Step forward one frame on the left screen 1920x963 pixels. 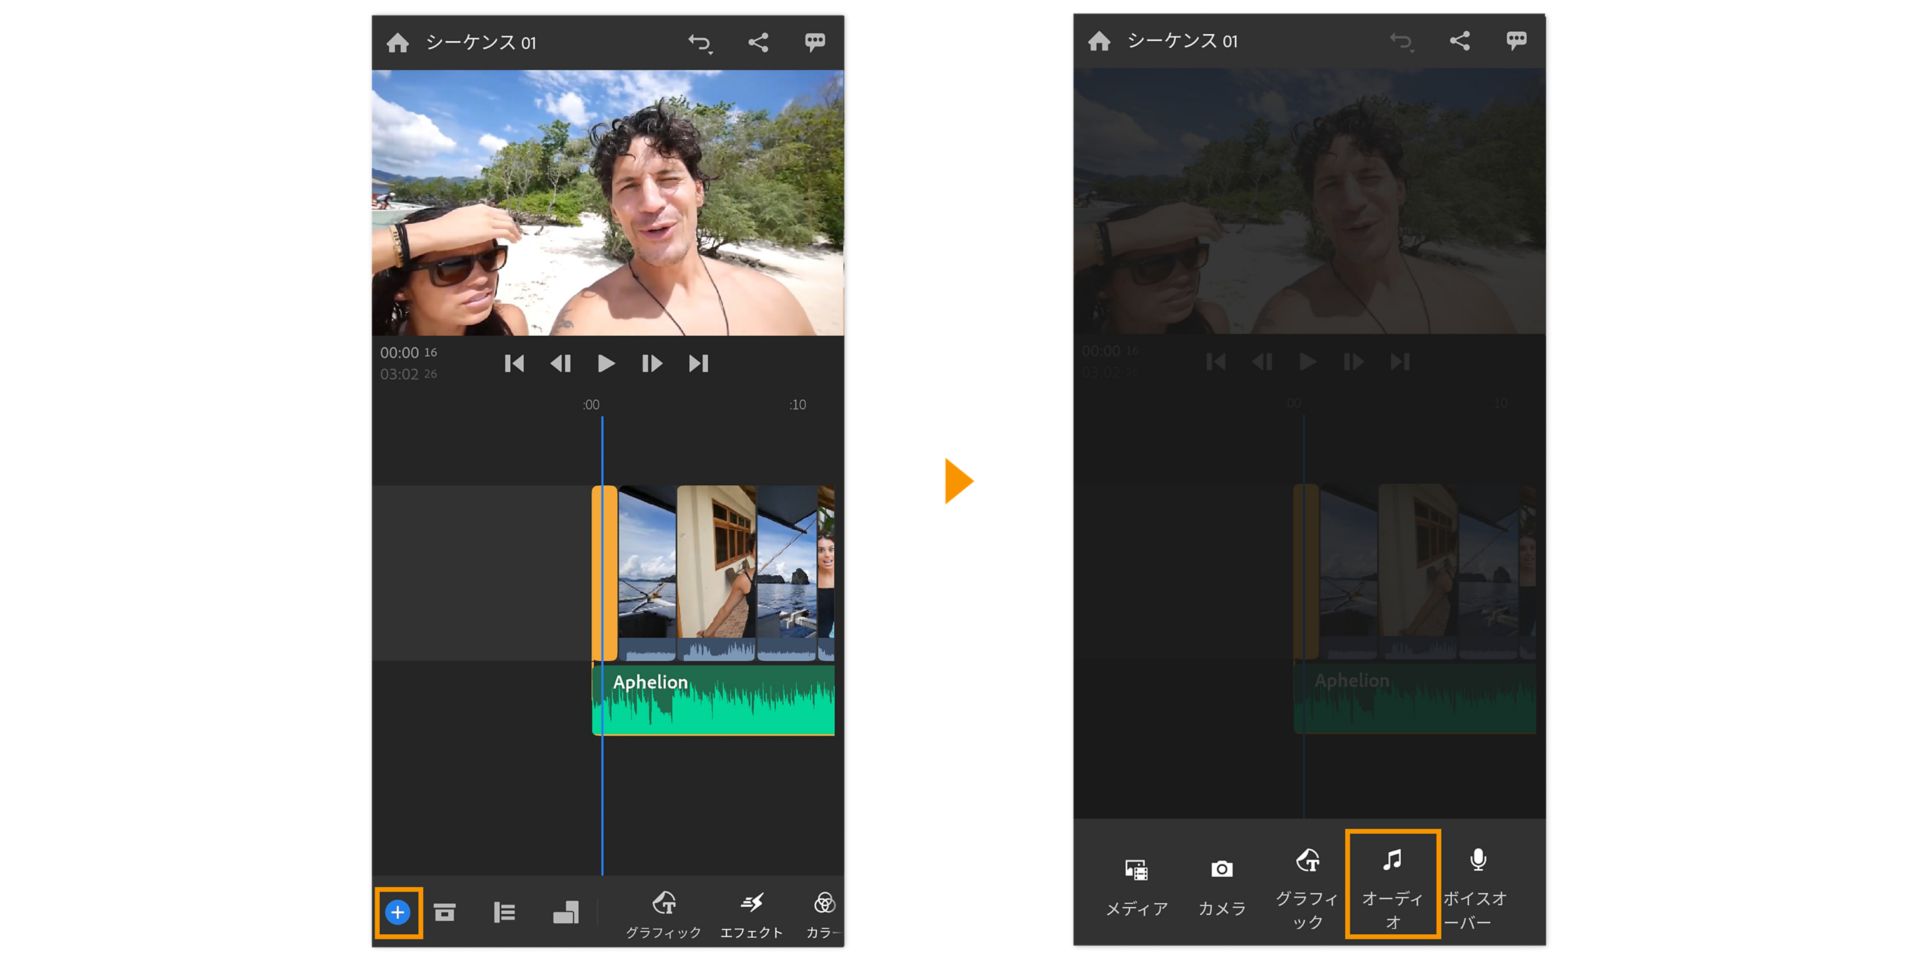pyautogui.click(x=652, y=363)
